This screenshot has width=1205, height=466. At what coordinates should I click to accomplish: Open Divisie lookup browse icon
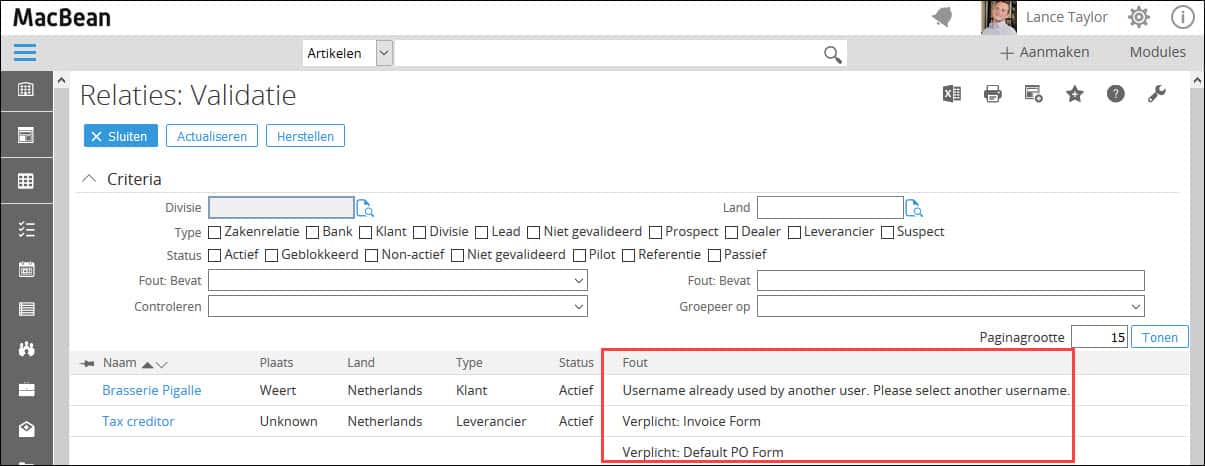point(366,208)
